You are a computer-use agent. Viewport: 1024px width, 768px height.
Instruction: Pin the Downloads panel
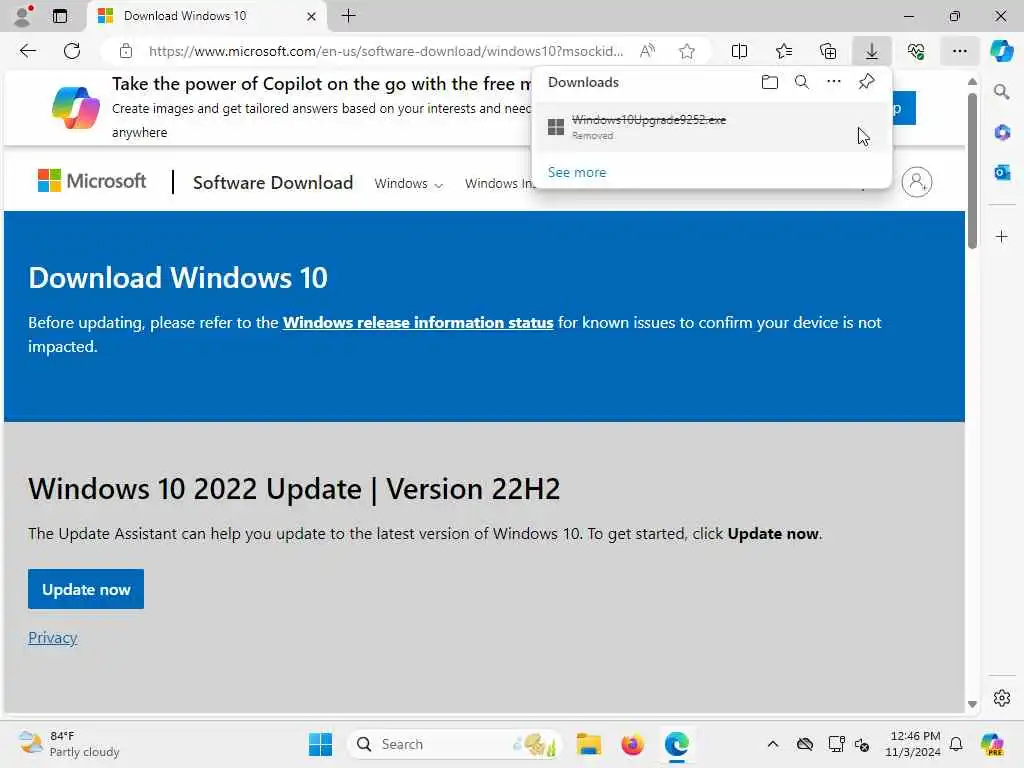[867, 82]
